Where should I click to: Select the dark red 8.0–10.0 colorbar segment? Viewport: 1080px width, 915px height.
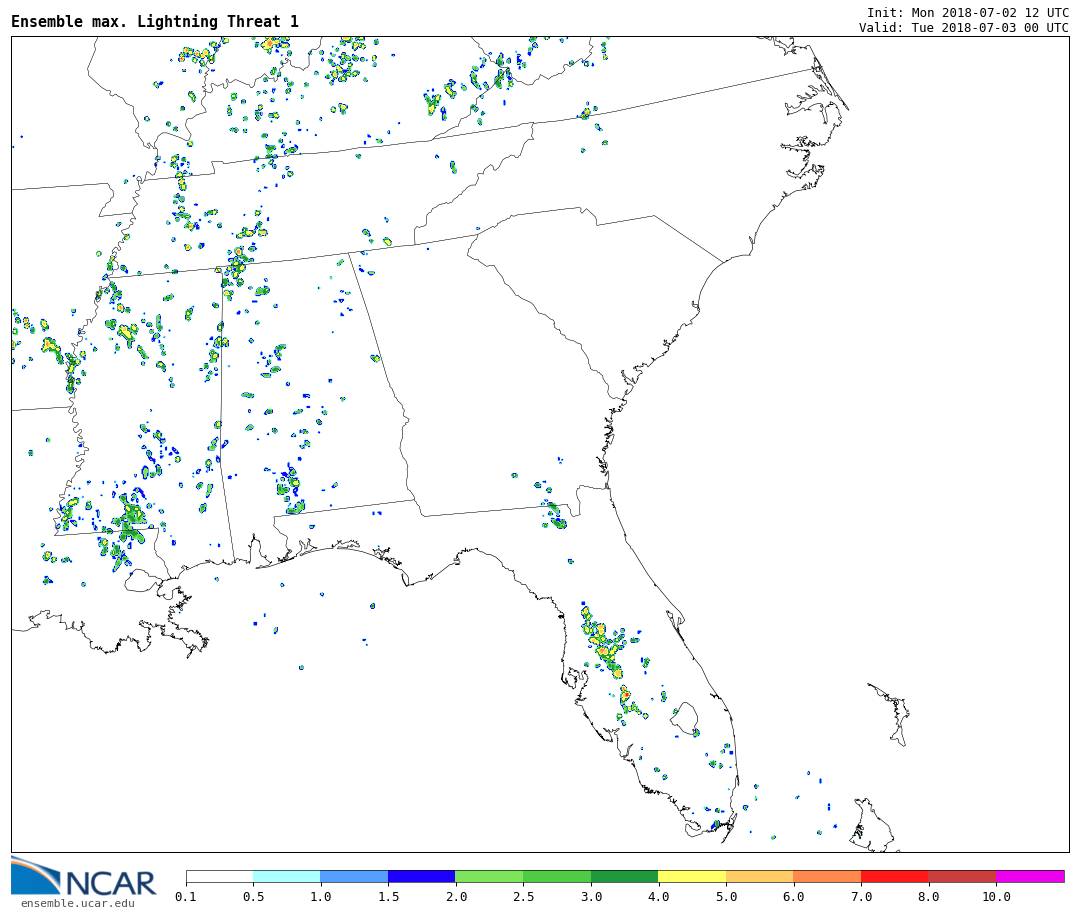click(x=961, y=876)
